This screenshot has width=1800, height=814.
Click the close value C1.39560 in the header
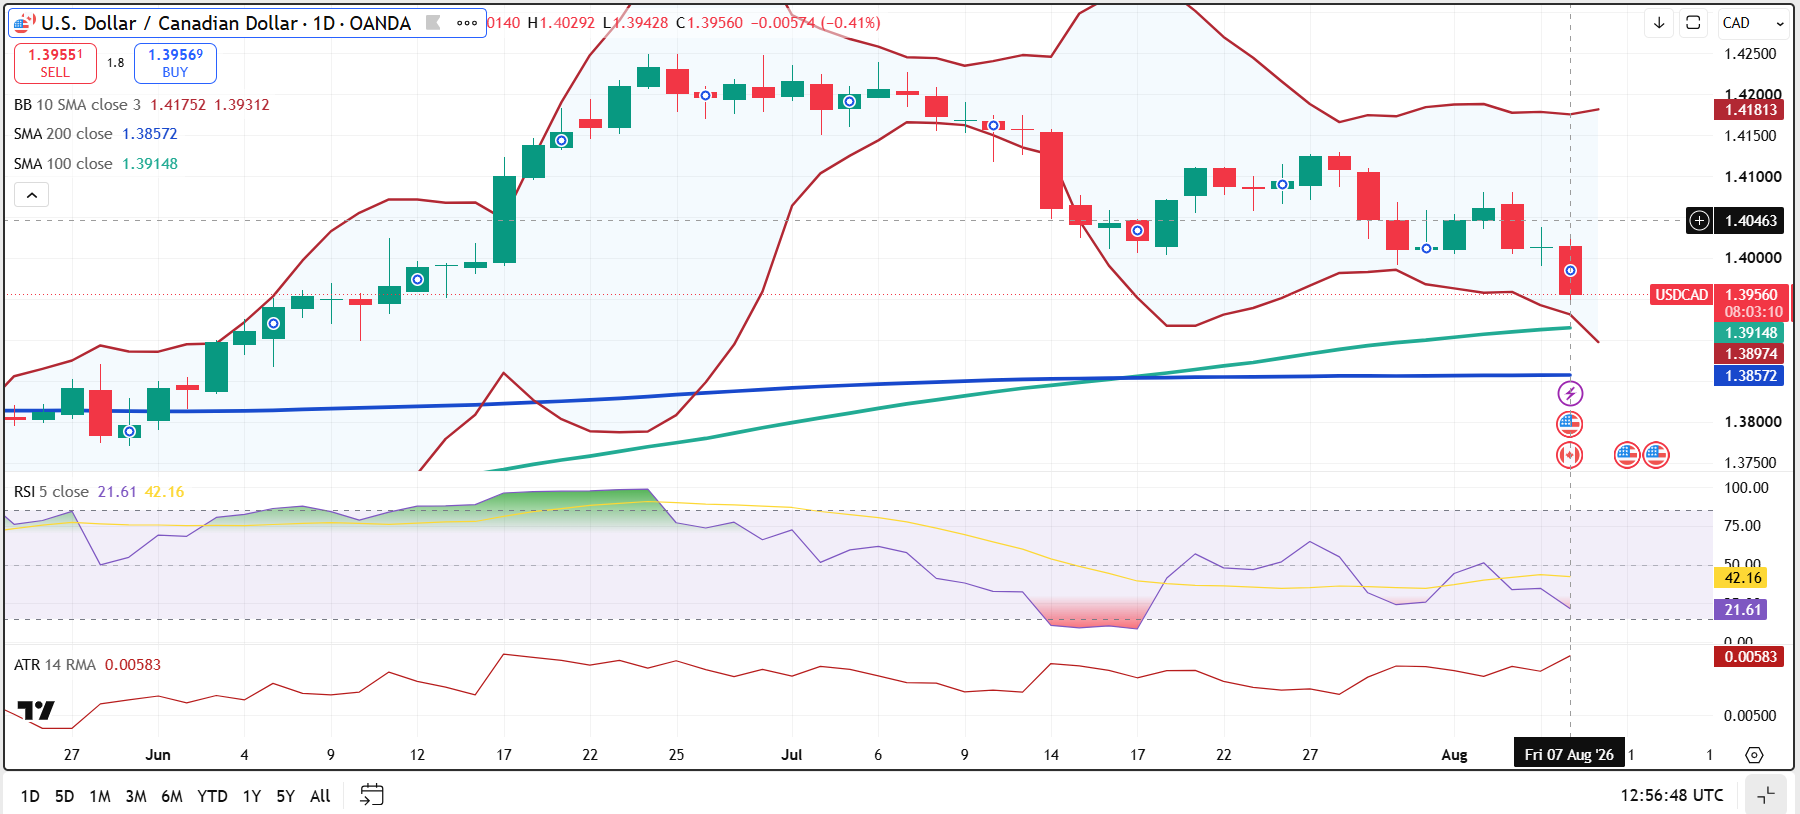click(x=709, y=23)
